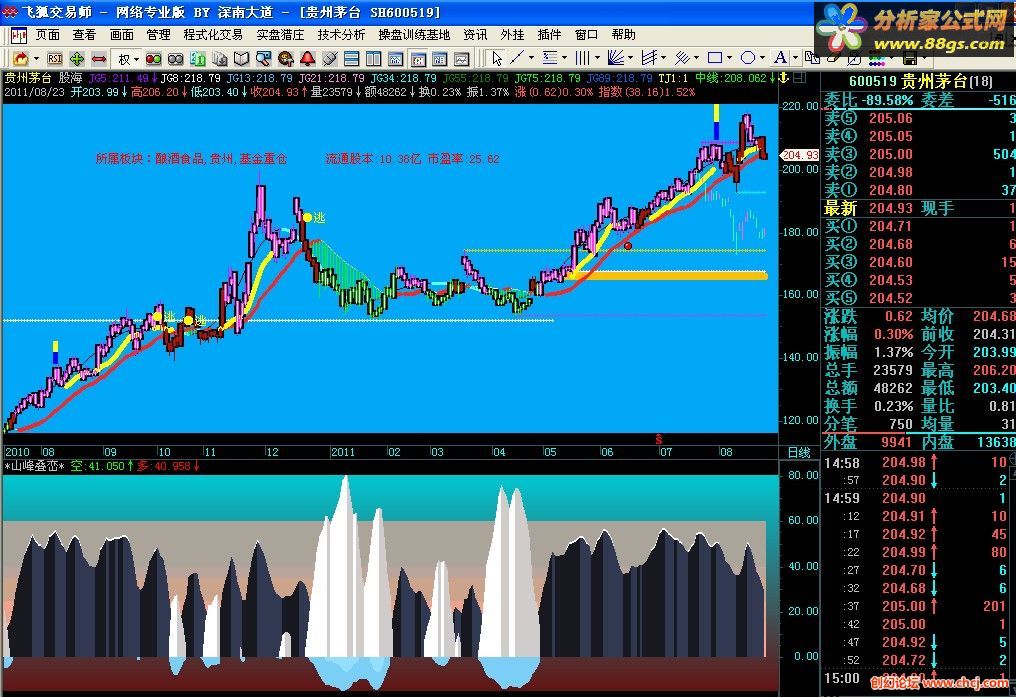The image size is (1016, 697).
Task: Open the 技术分析 menu
Action: coord(341,35)
